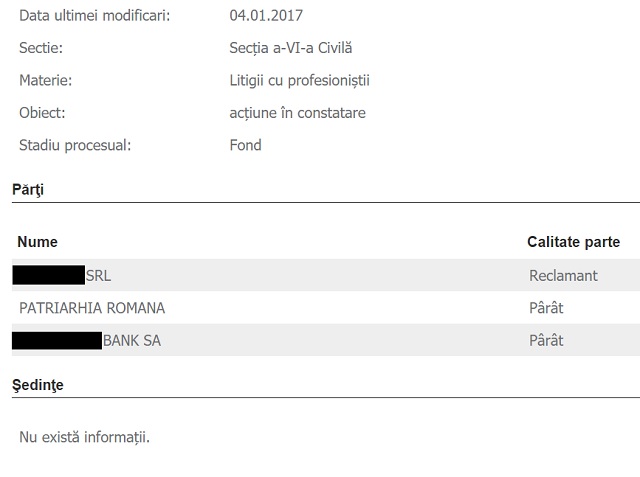Image resolution: width=640 pixels, height=477 pixels.
Task: Click the "Ședințe" section heading
Action: click(x=37, y=384)
